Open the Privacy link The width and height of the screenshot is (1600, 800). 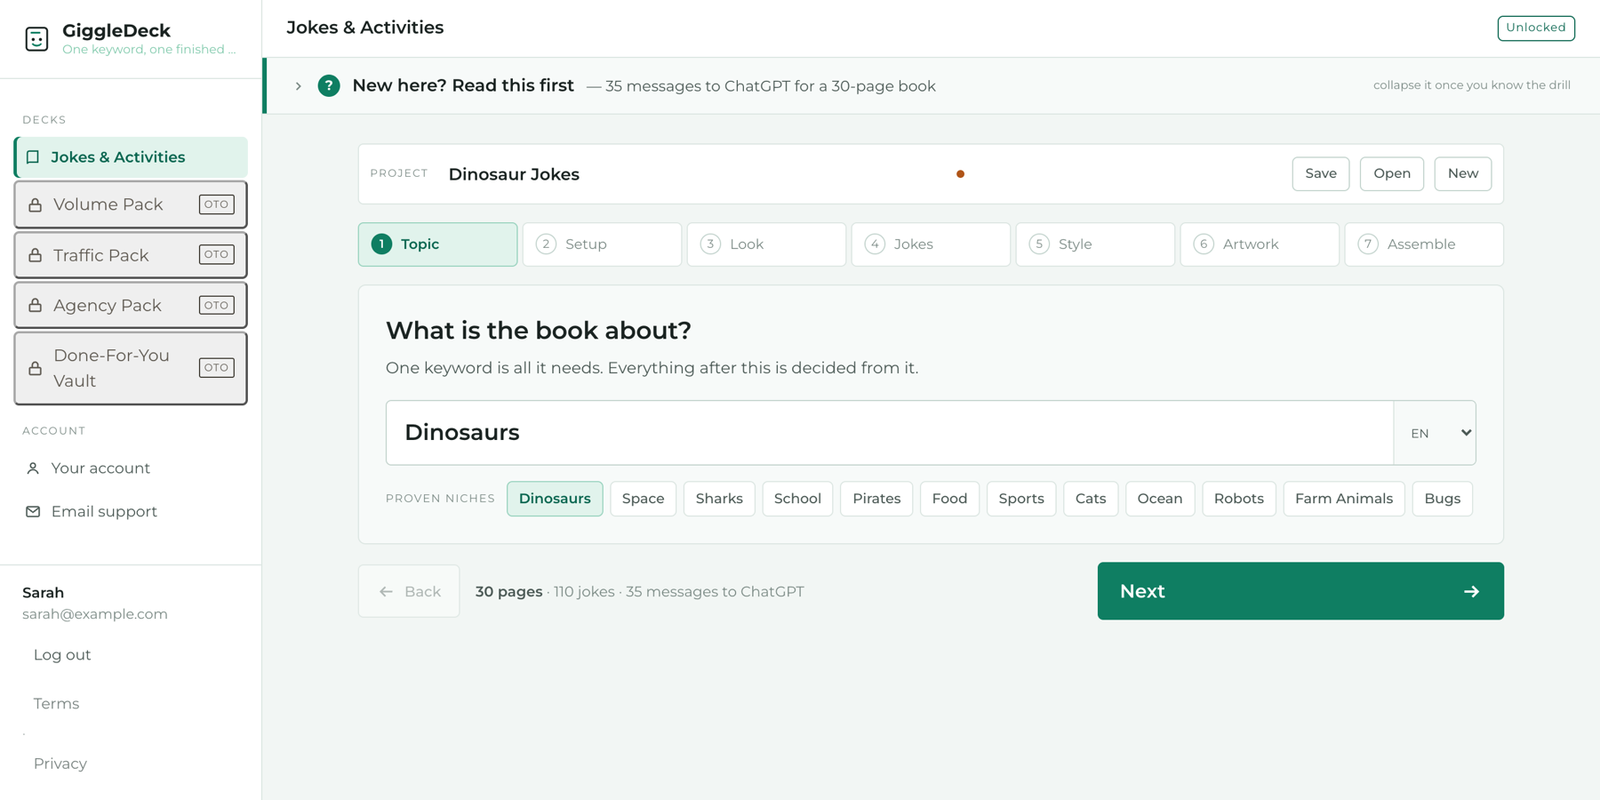(60, 764)
